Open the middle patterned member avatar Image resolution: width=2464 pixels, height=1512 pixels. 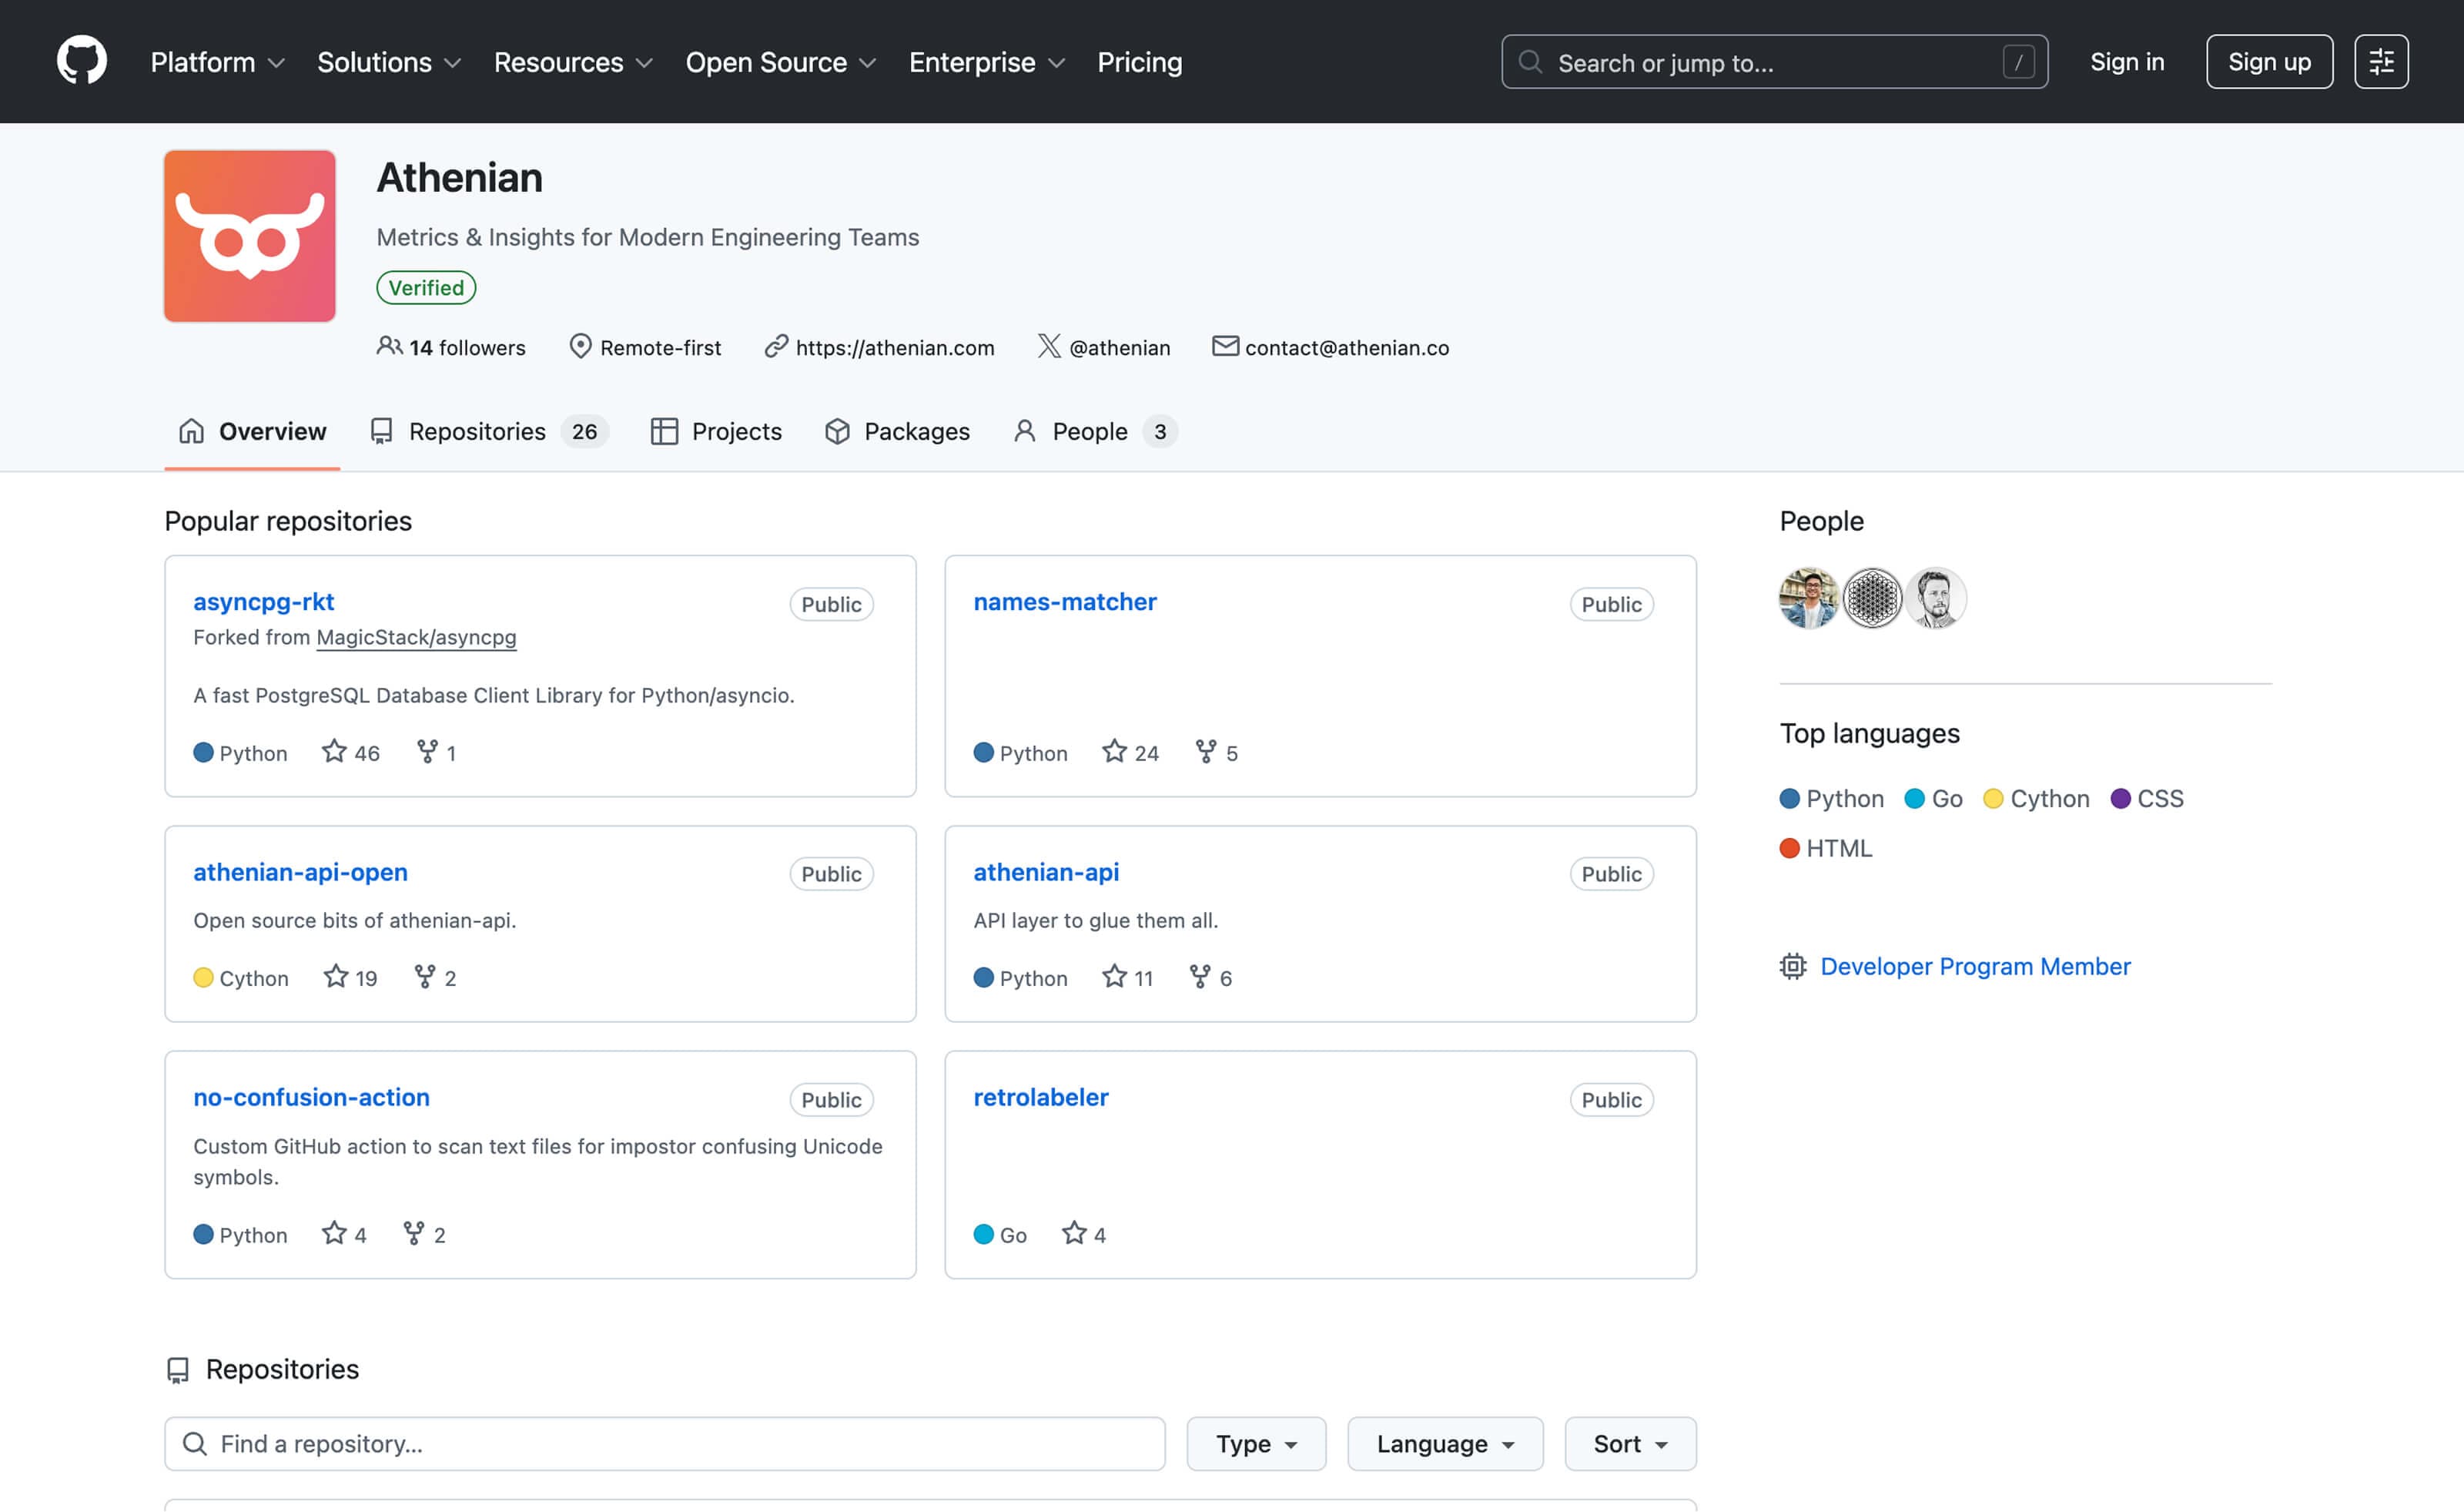(x=1872, y=598)
